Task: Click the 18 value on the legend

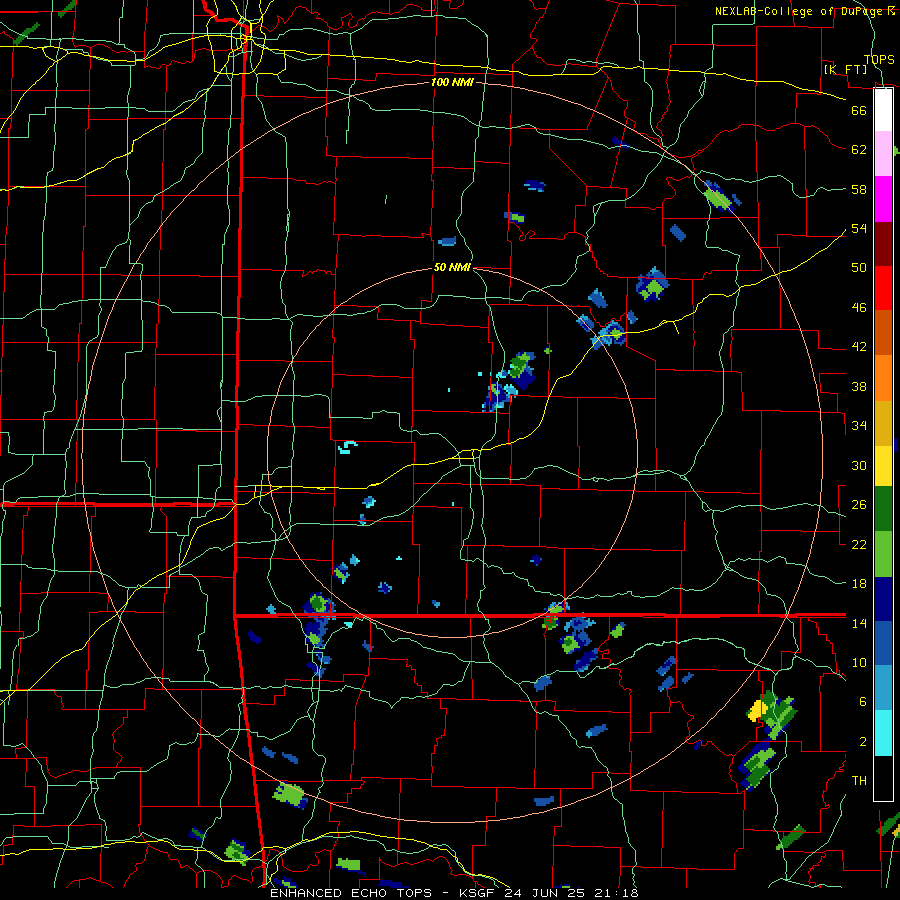Action: pos(859,584)
